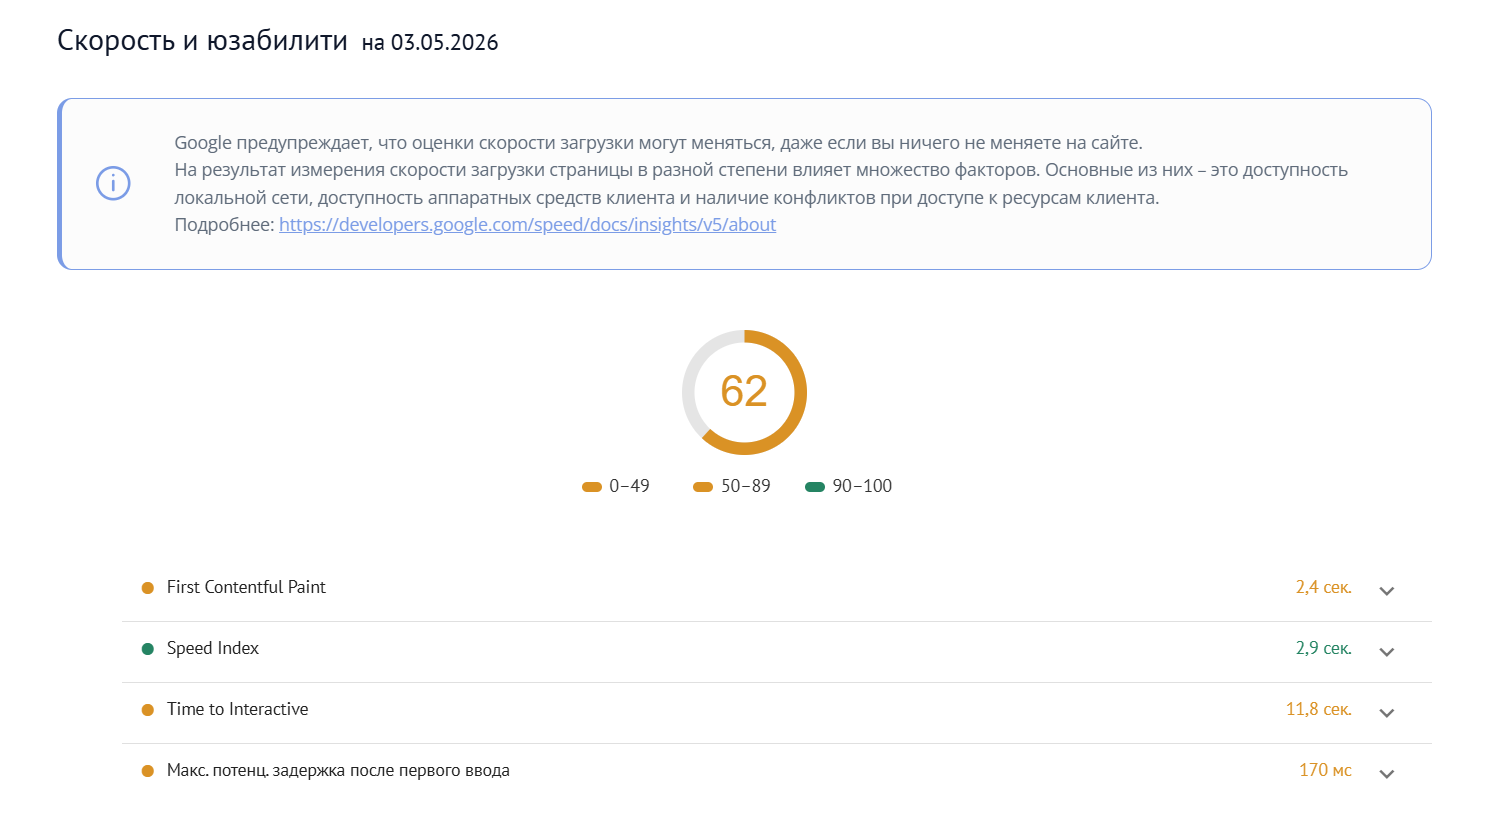Click the 2,9 сек. value
This screenshot has height=824, width=1492.
[x=1323, y=648]
